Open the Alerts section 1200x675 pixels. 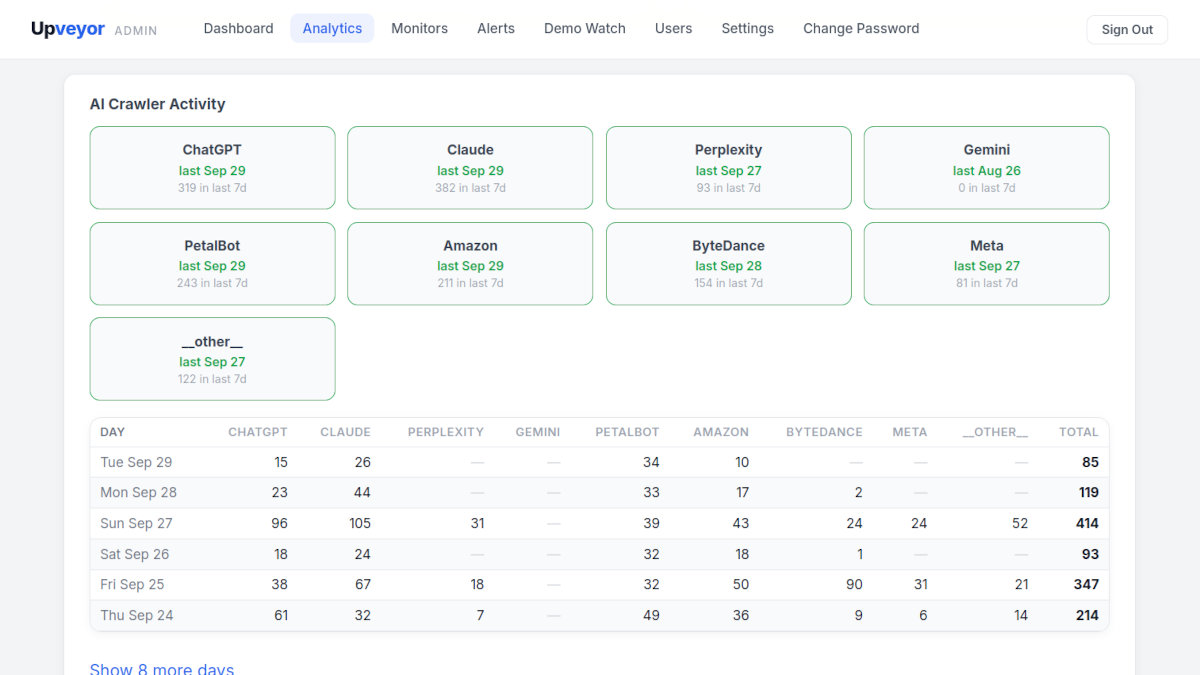click(x=496, y=28)
